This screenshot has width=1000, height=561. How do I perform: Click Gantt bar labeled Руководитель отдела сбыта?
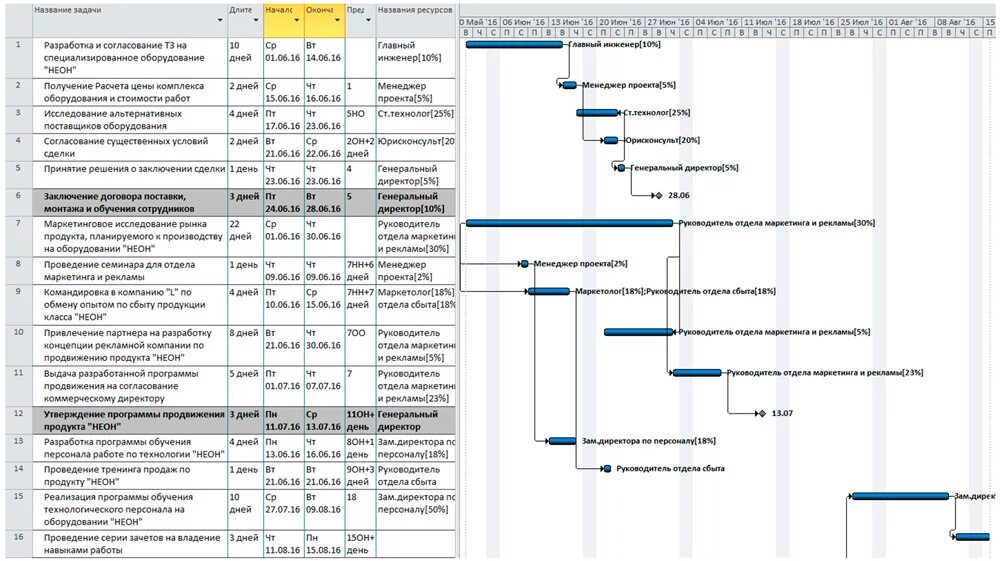(607, 469)
